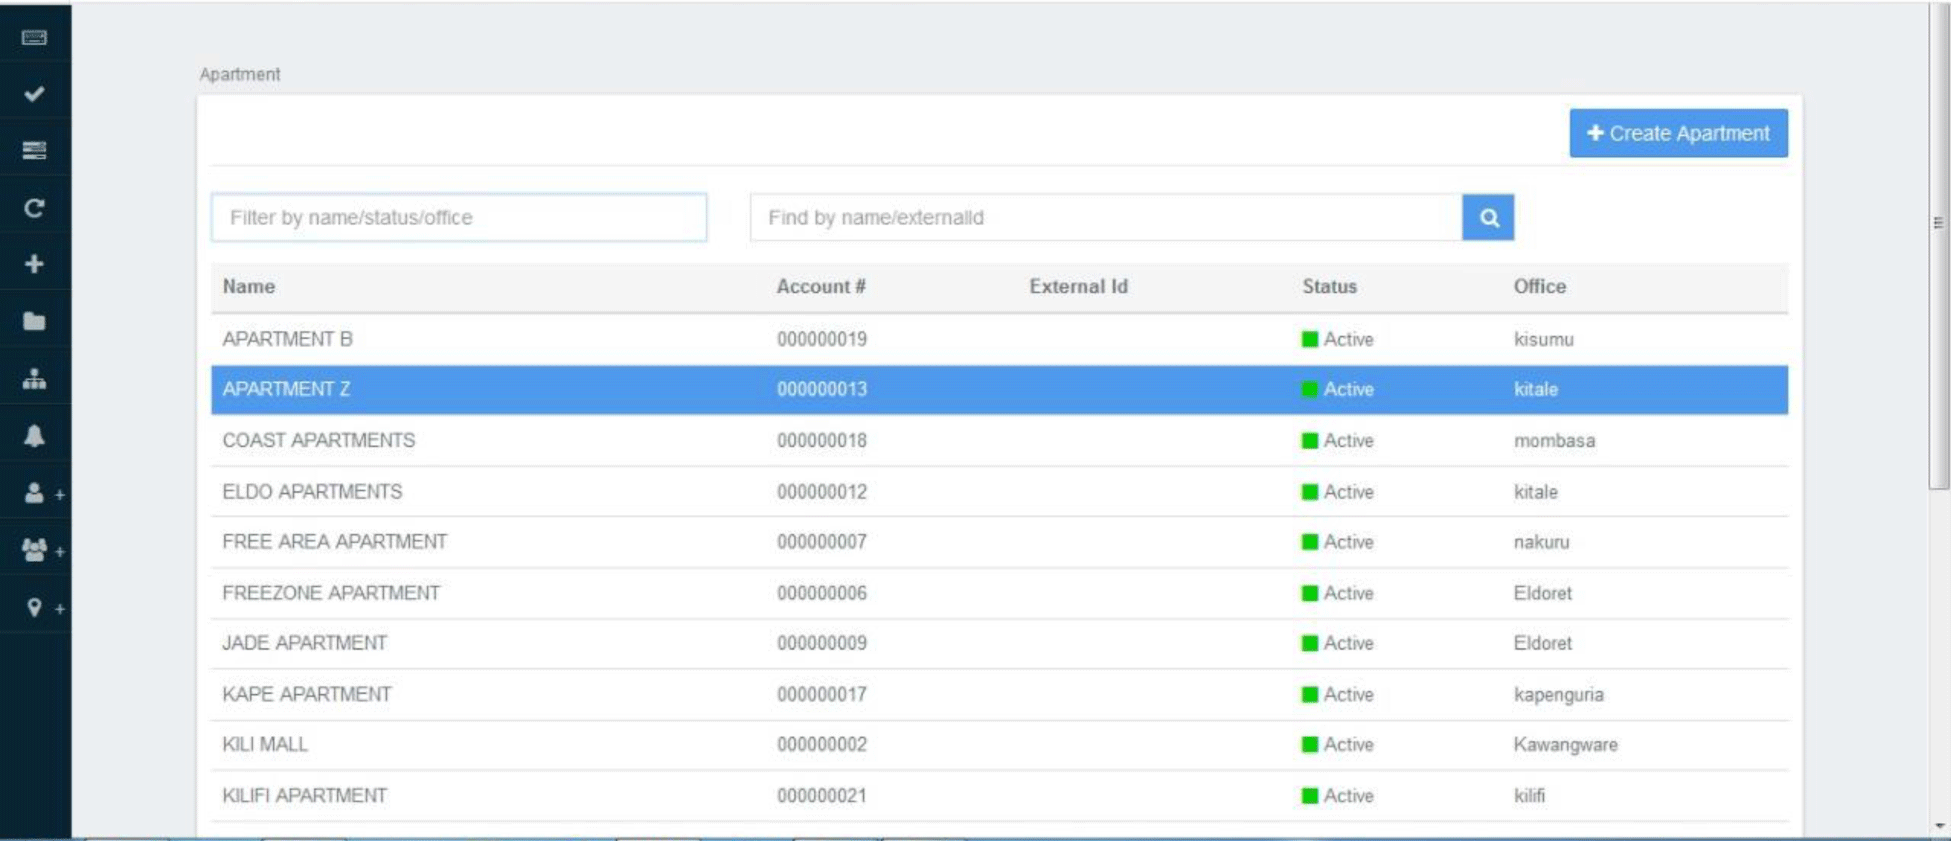Click Eldoret office in JADE APARTMENT row
Screen dimensions: 1951x841
1542,643
